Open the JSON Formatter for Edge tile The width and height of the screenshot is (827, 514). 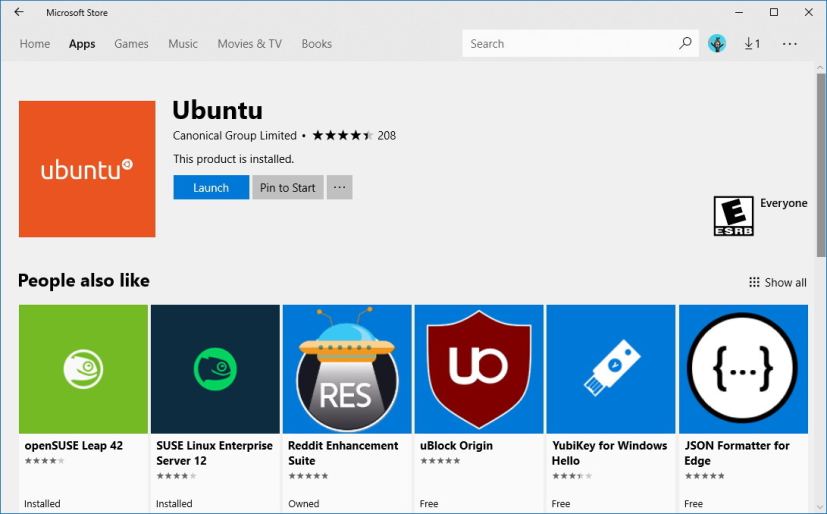tap(743, 369)
